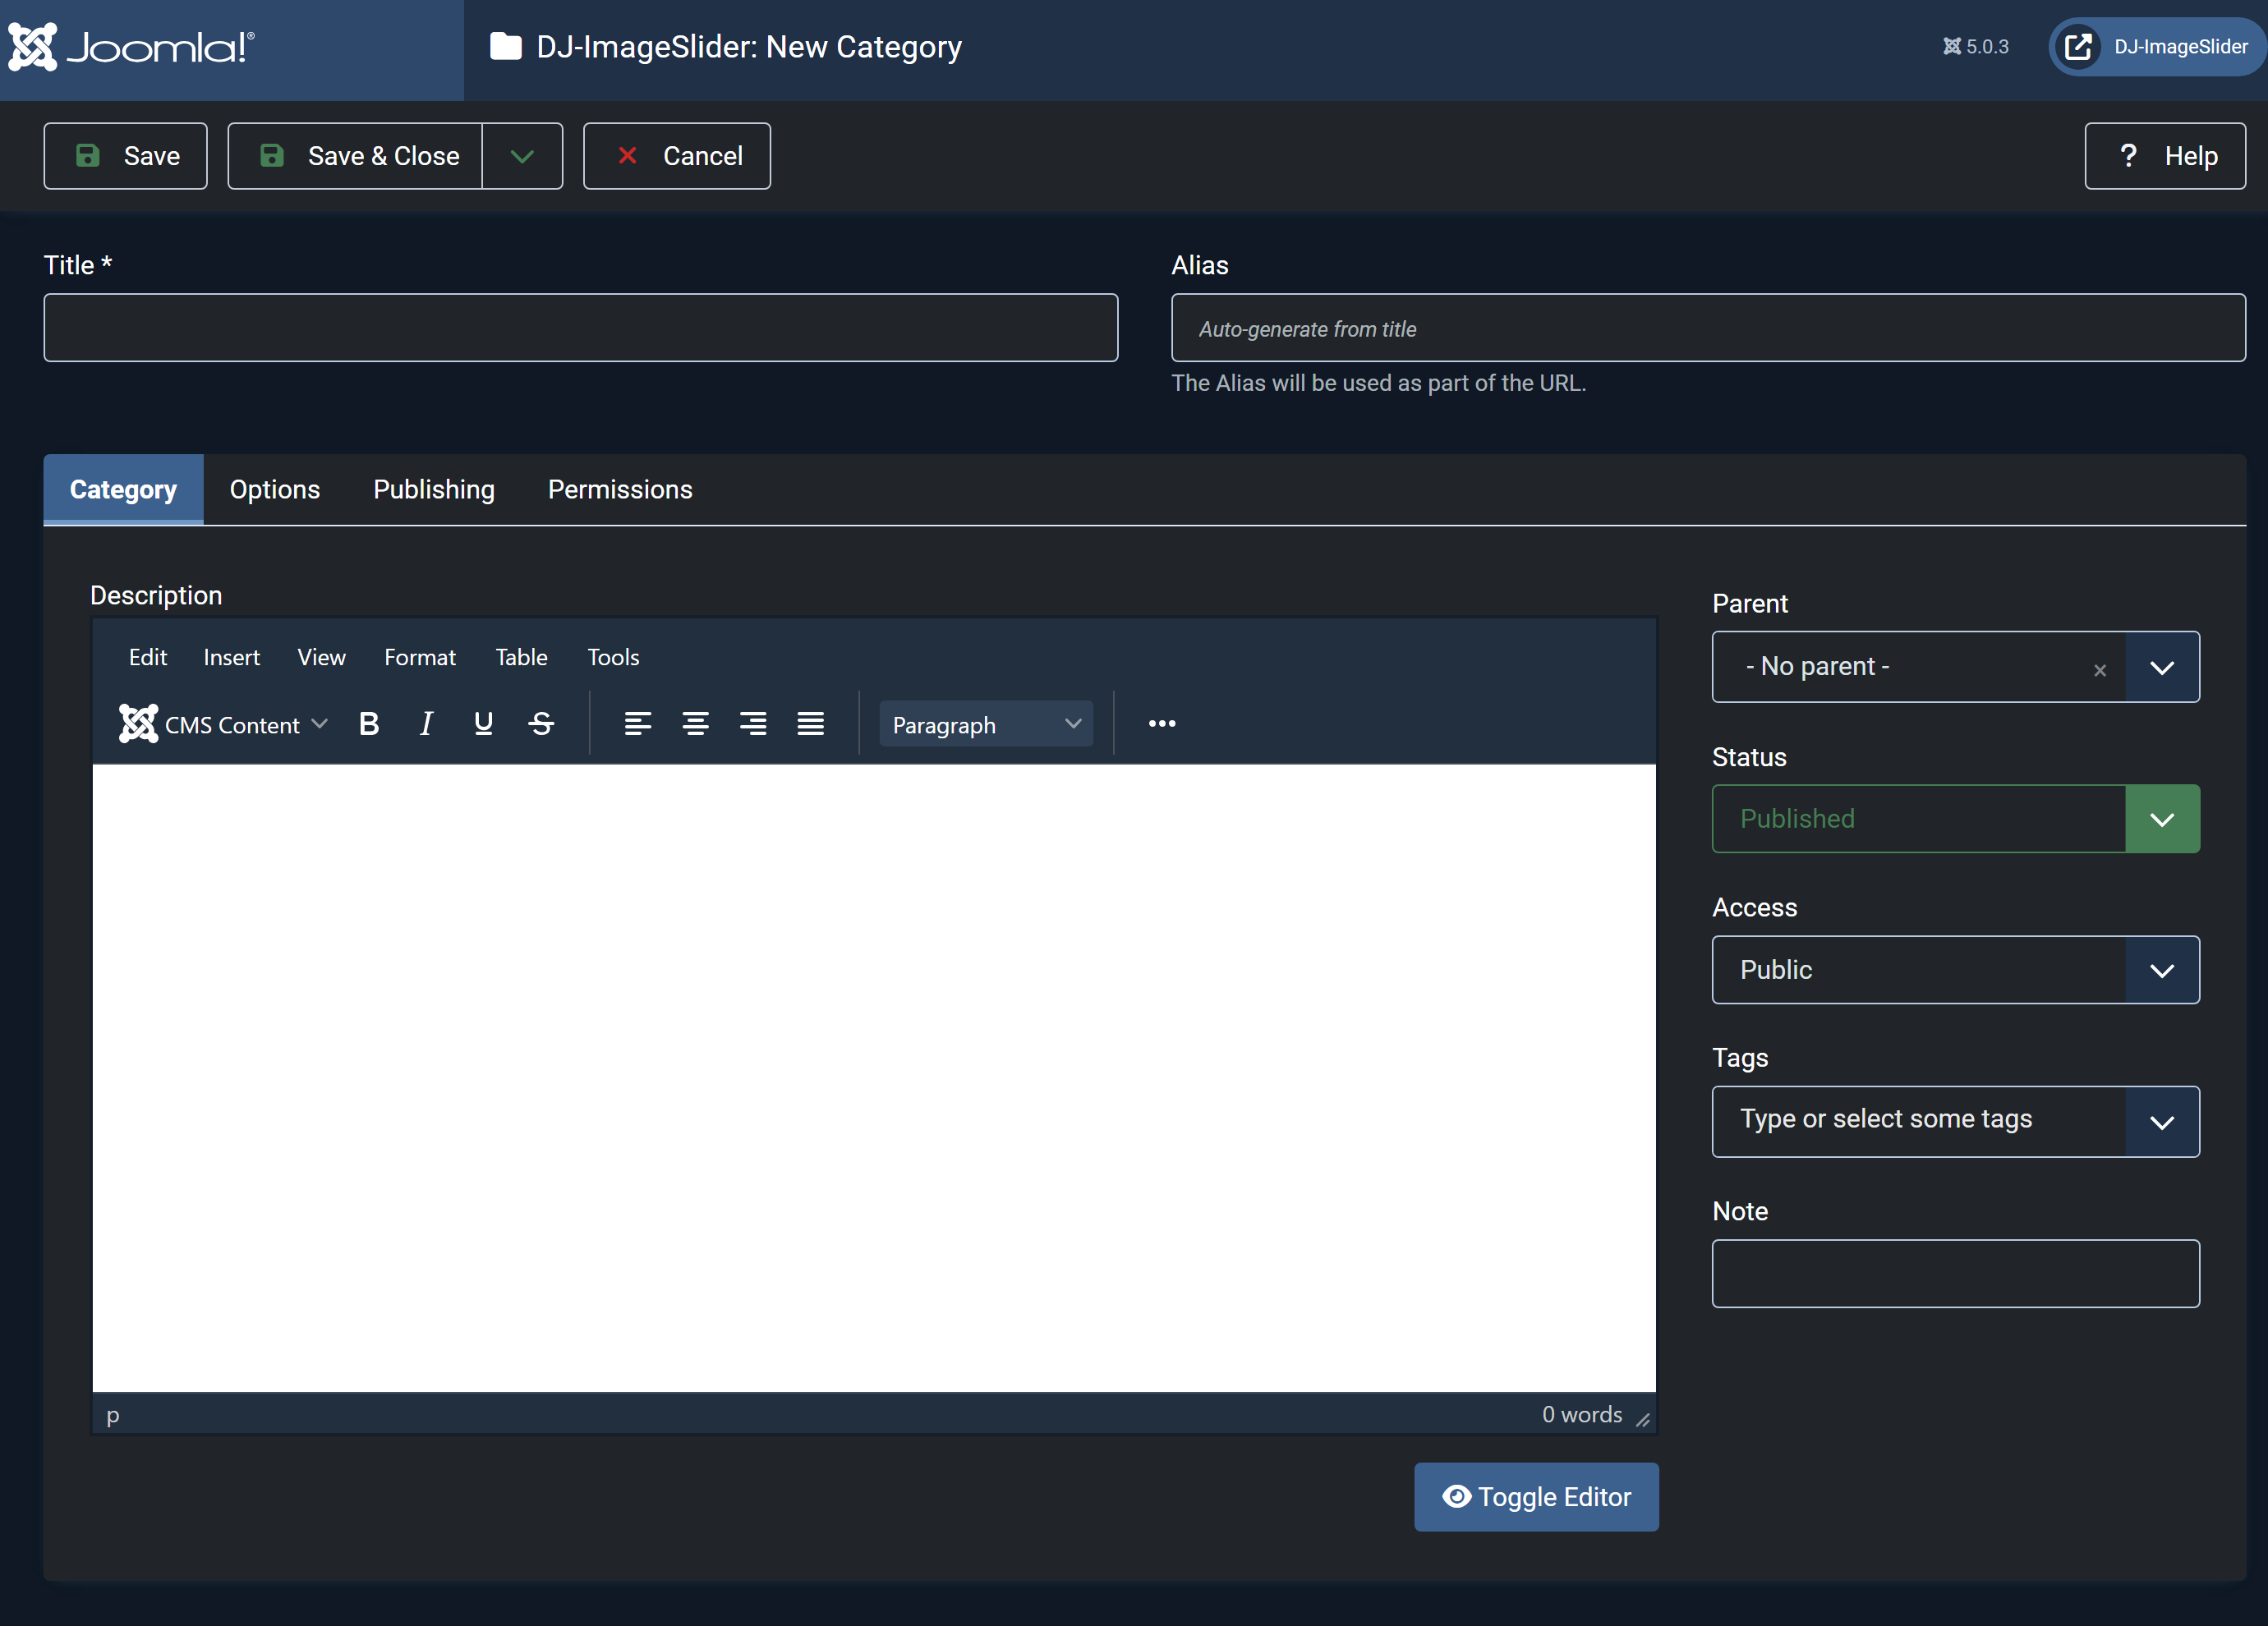
Task: Align text left in editor
Action: [637, 724]
